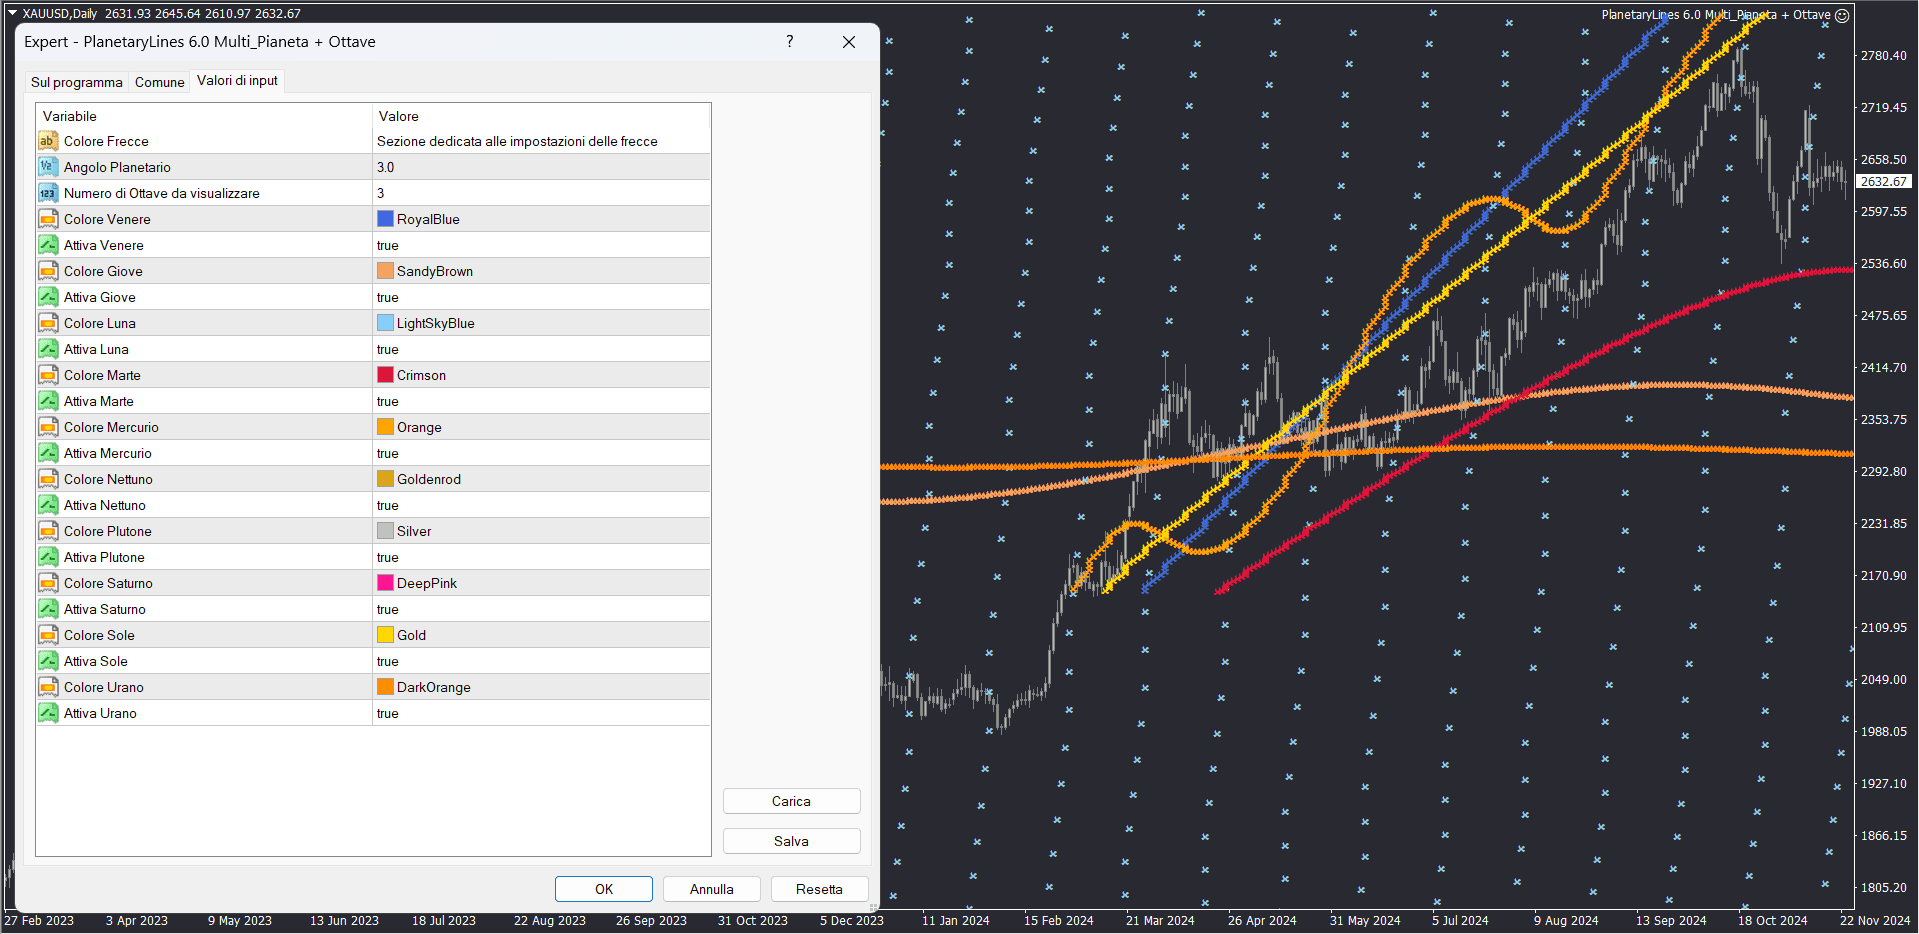The image size is (1919, 934).
Task: Click the boolean icon beside Attiva Plutone
Action: point(48,557)
